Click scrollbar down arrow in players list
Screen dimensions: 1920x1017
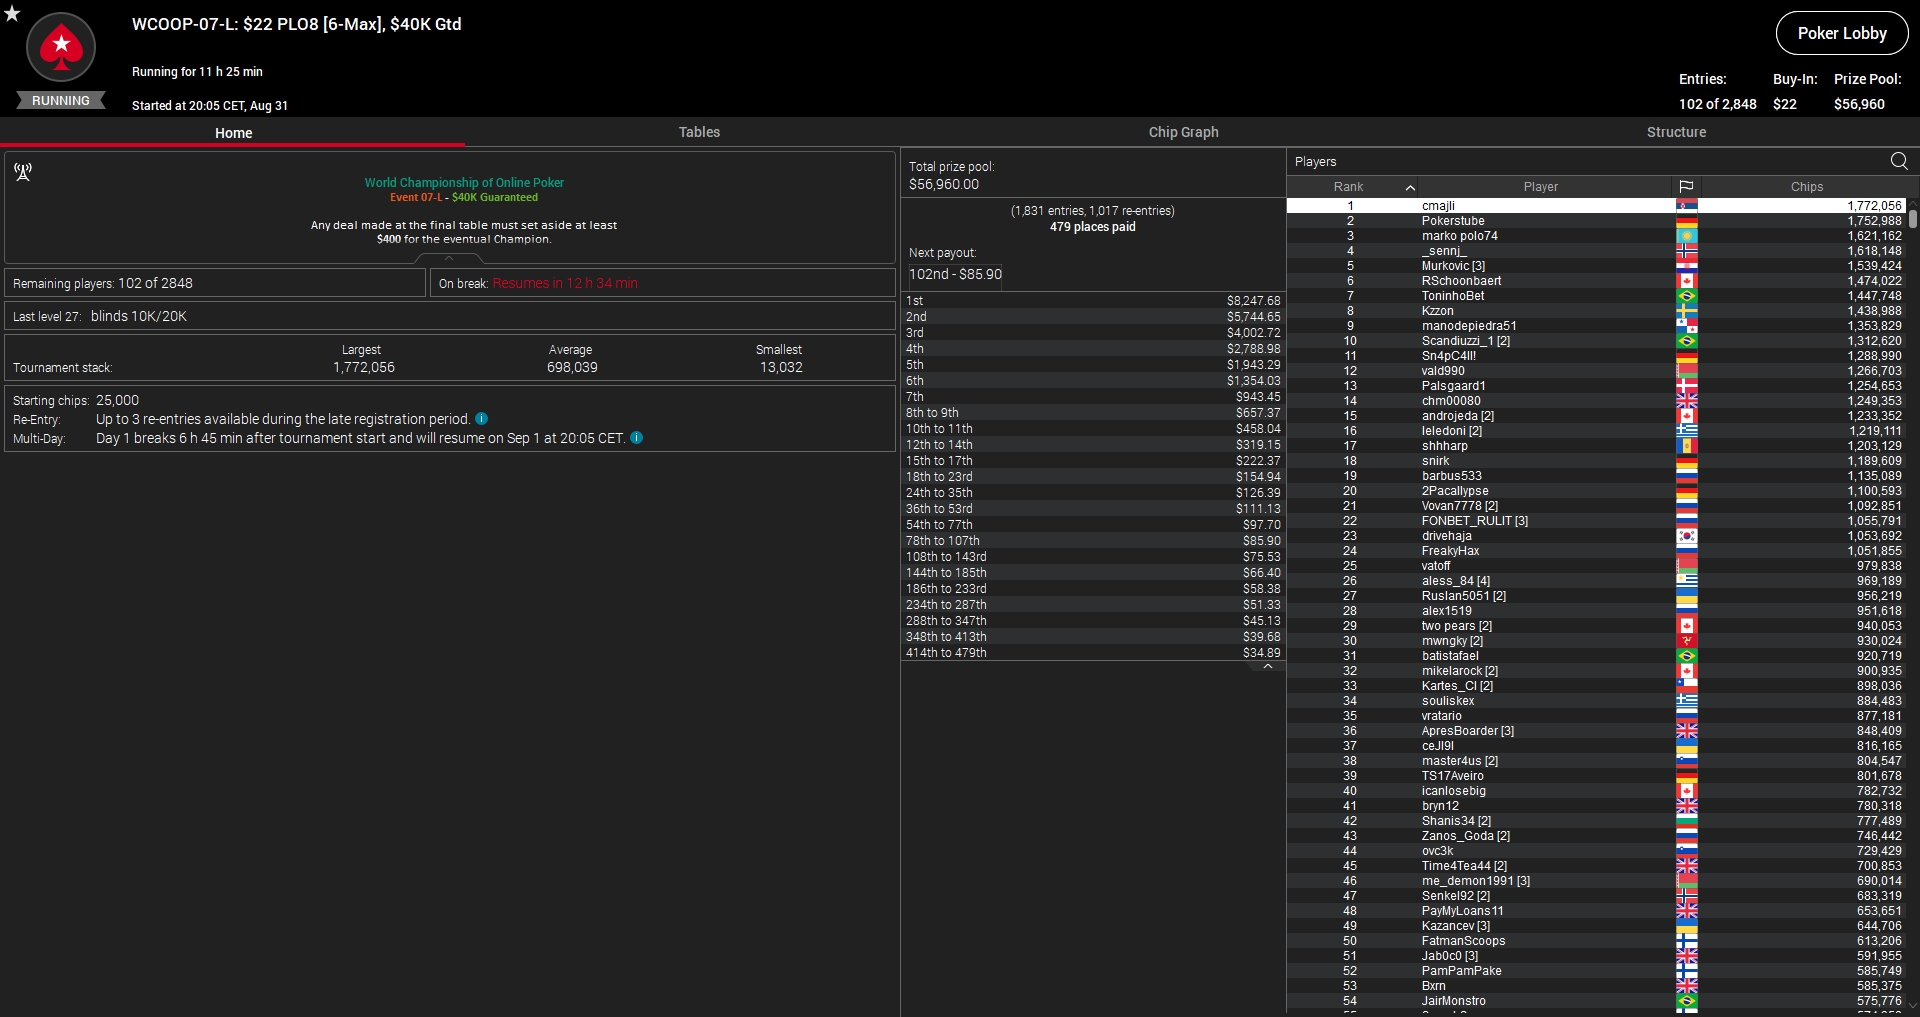(x=1913, y=1006)
